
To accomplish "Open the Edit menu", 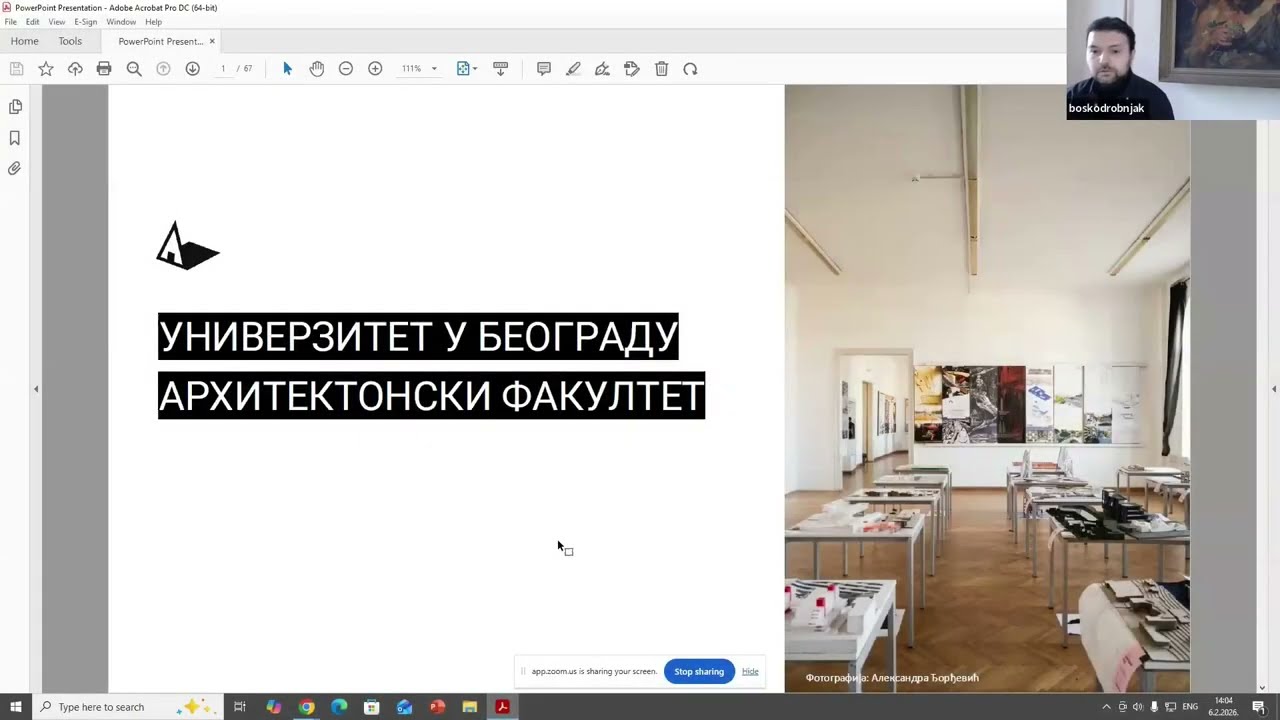I will tap(33, 22).
